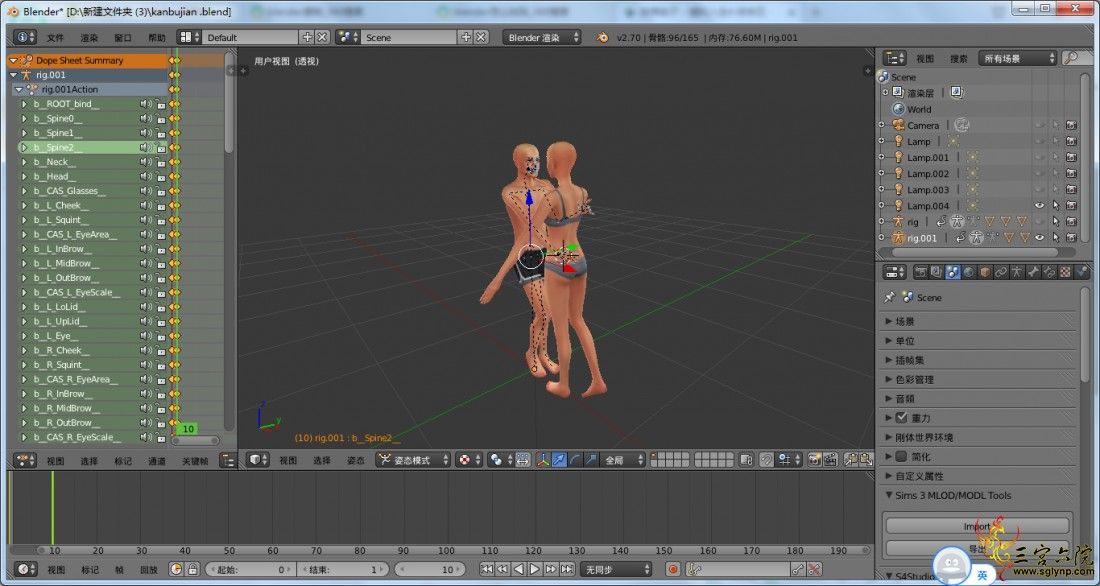Viewport: 1100px width, 586px height.
Task: Open the 姿态 (Pose) menu in viewport header
Action: (356, 460)
